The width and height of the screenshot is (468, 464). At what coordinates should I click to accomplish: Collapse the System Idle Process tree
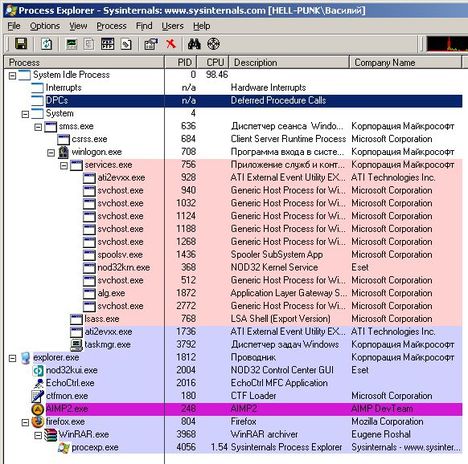(12, 76)
